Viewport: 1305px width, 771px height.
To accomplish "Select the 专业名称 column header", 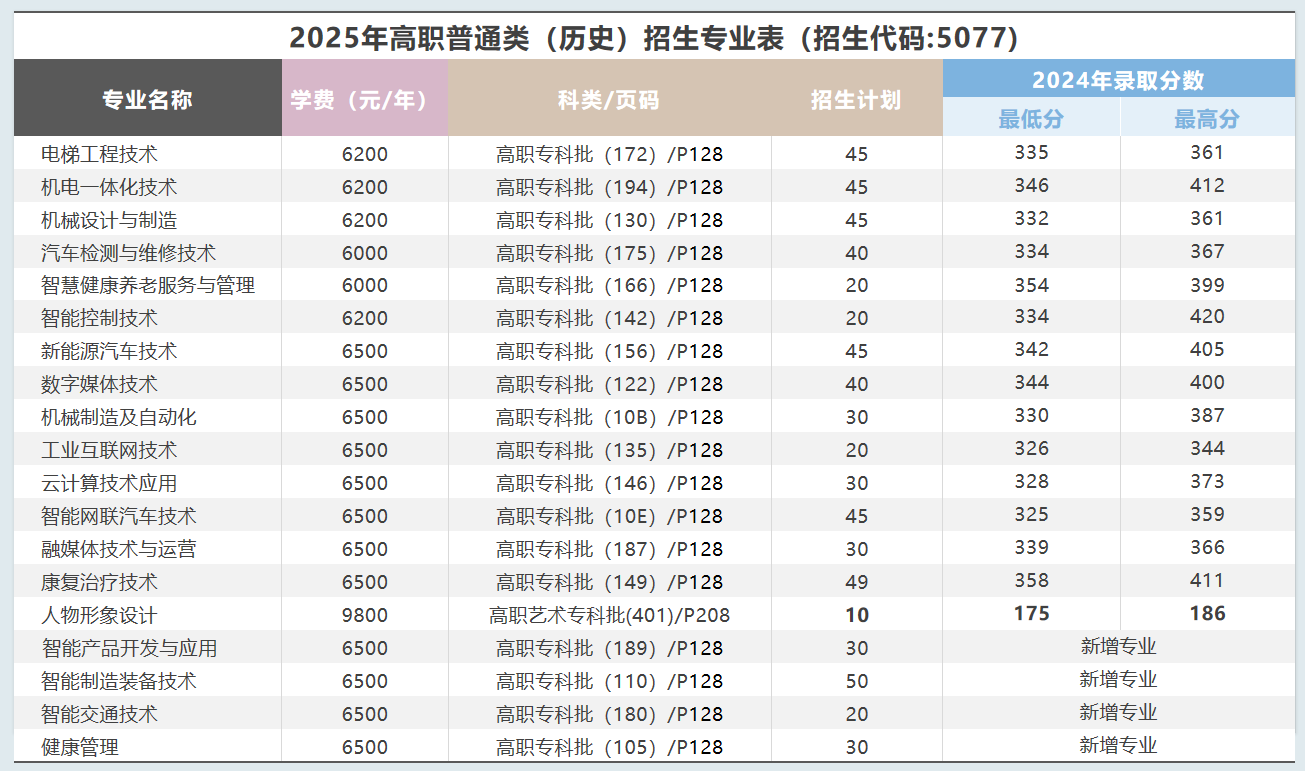I will (x=147, y=99).
